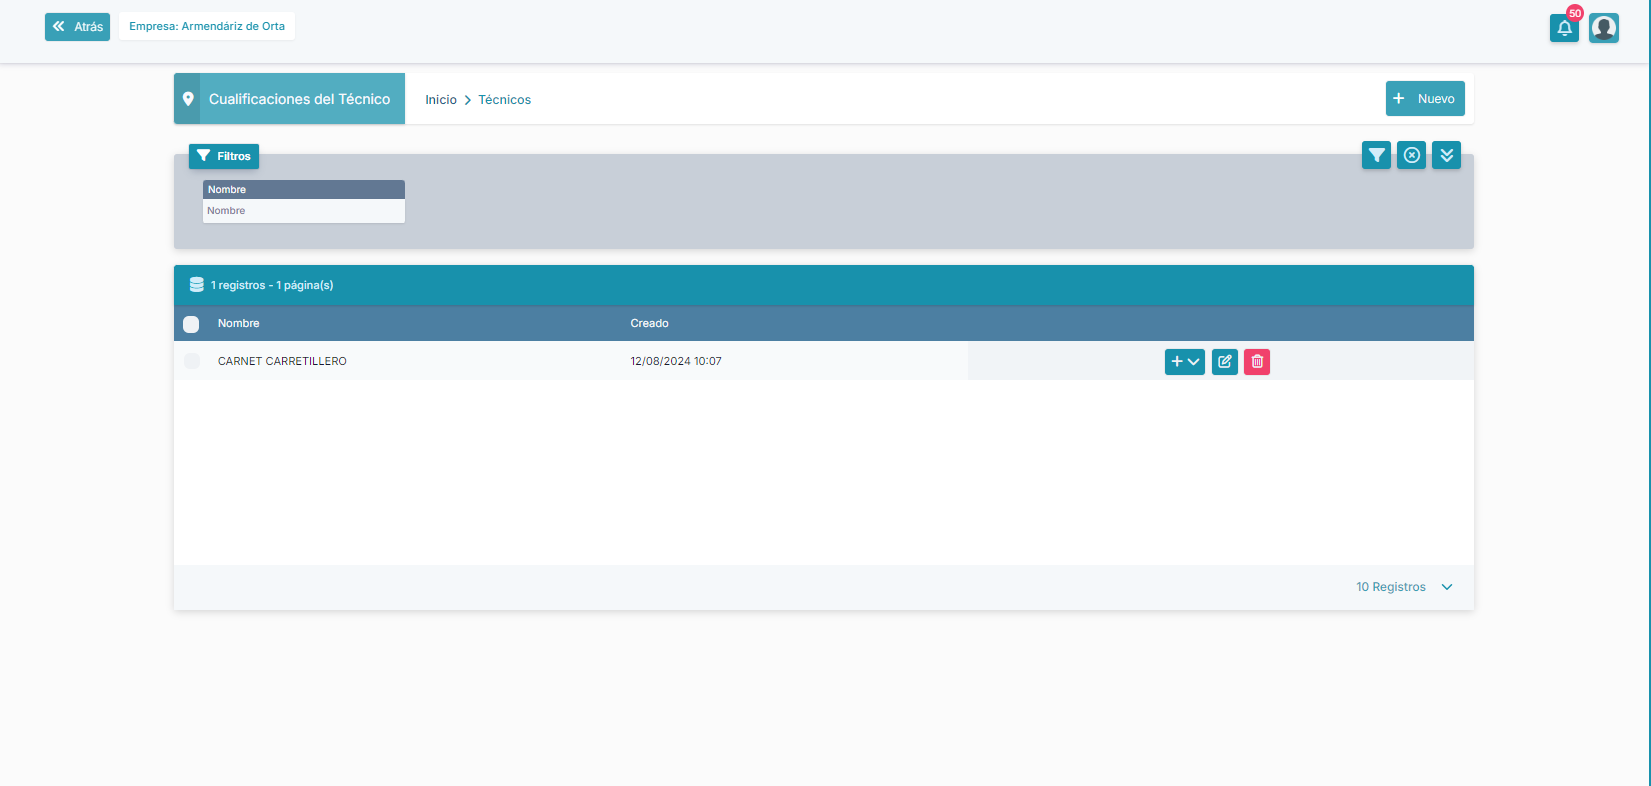Viewport: 1651px width, 786px height.
Task: Sort by the Creado column header
Action: point(649,323)
